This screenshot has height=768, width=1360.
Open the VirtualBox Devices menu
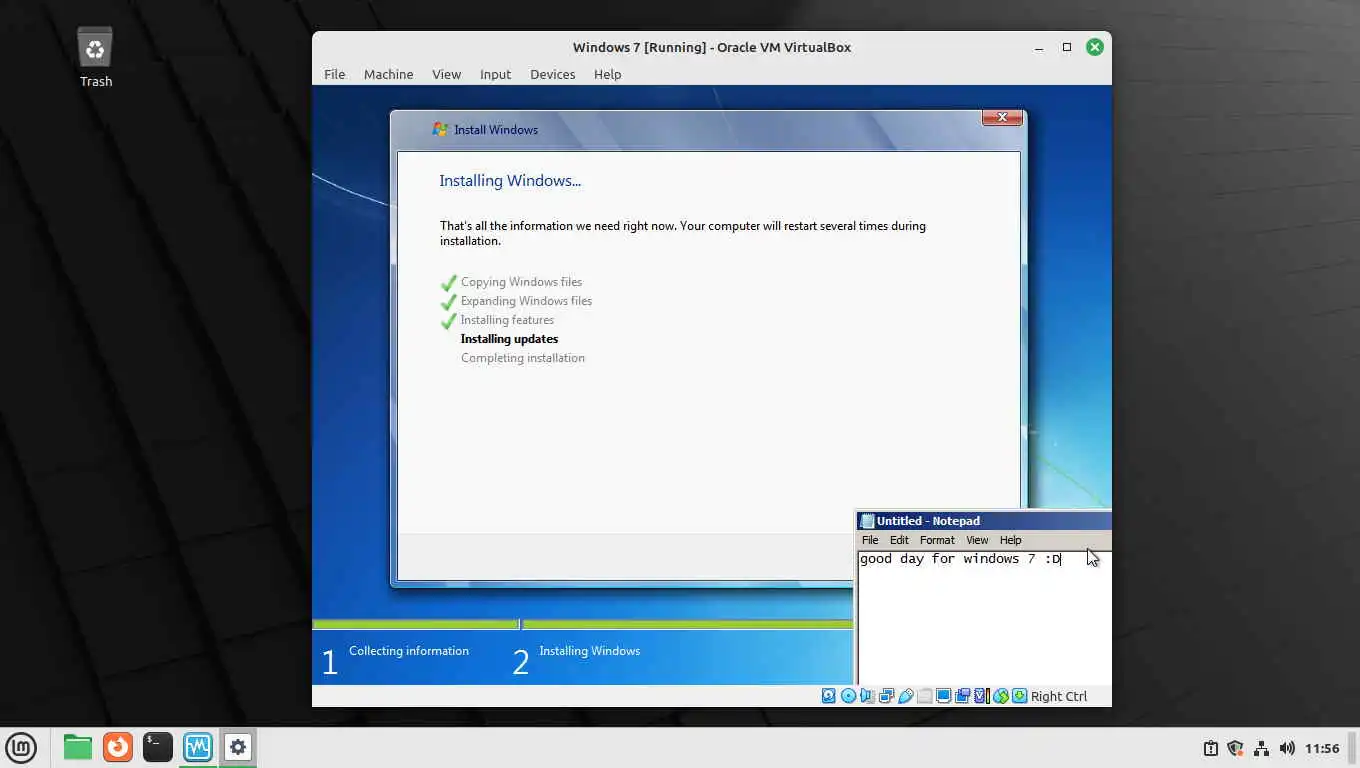pos(552,74)
